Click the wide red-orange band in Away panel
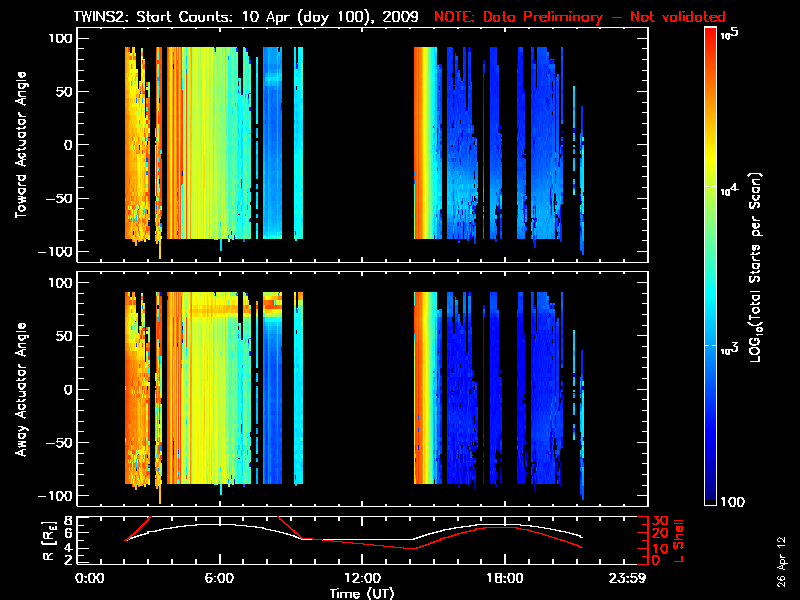 424,388
